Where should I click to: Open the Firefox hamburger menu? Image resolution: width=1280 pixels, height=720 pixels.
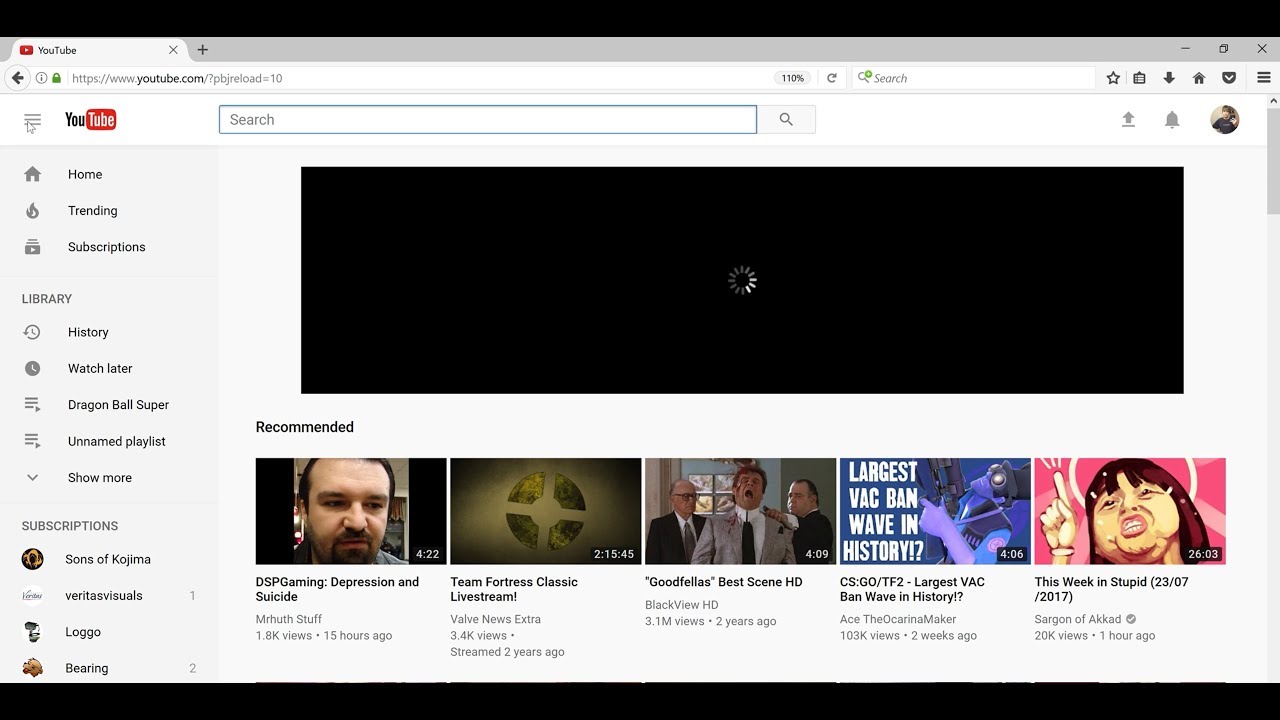pos(1264,78)
